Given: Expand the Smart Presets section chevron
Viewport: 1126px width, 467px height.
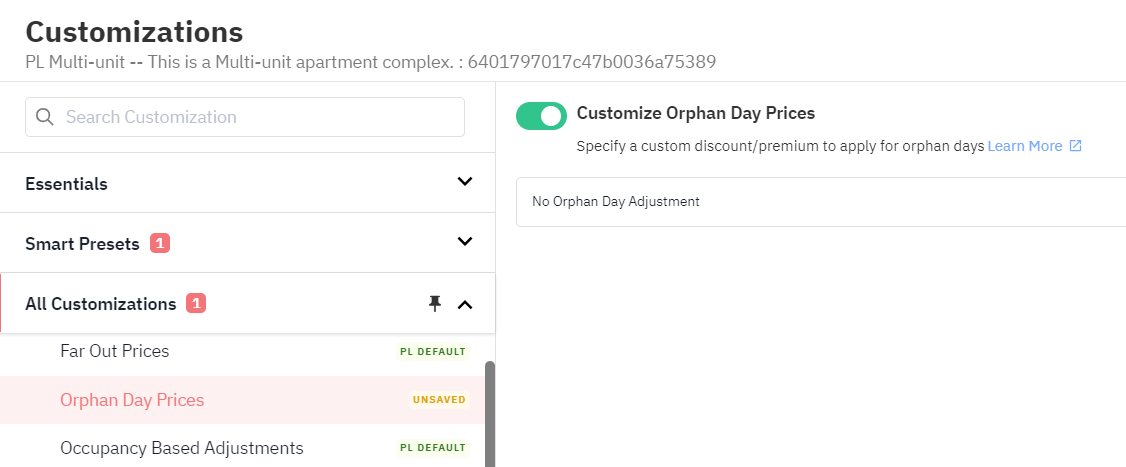Looking at the screenshot, I should point(465,241).
